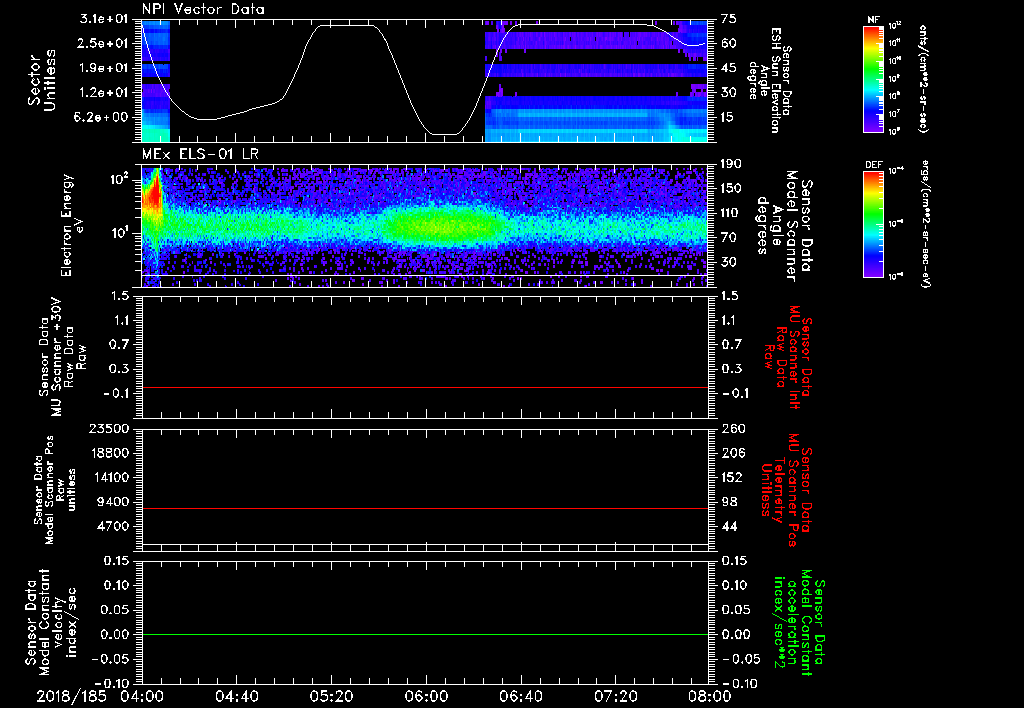Select the 'NPI Vector Data' panel title
Viewport: 1024px width, 708px height.
203,9
